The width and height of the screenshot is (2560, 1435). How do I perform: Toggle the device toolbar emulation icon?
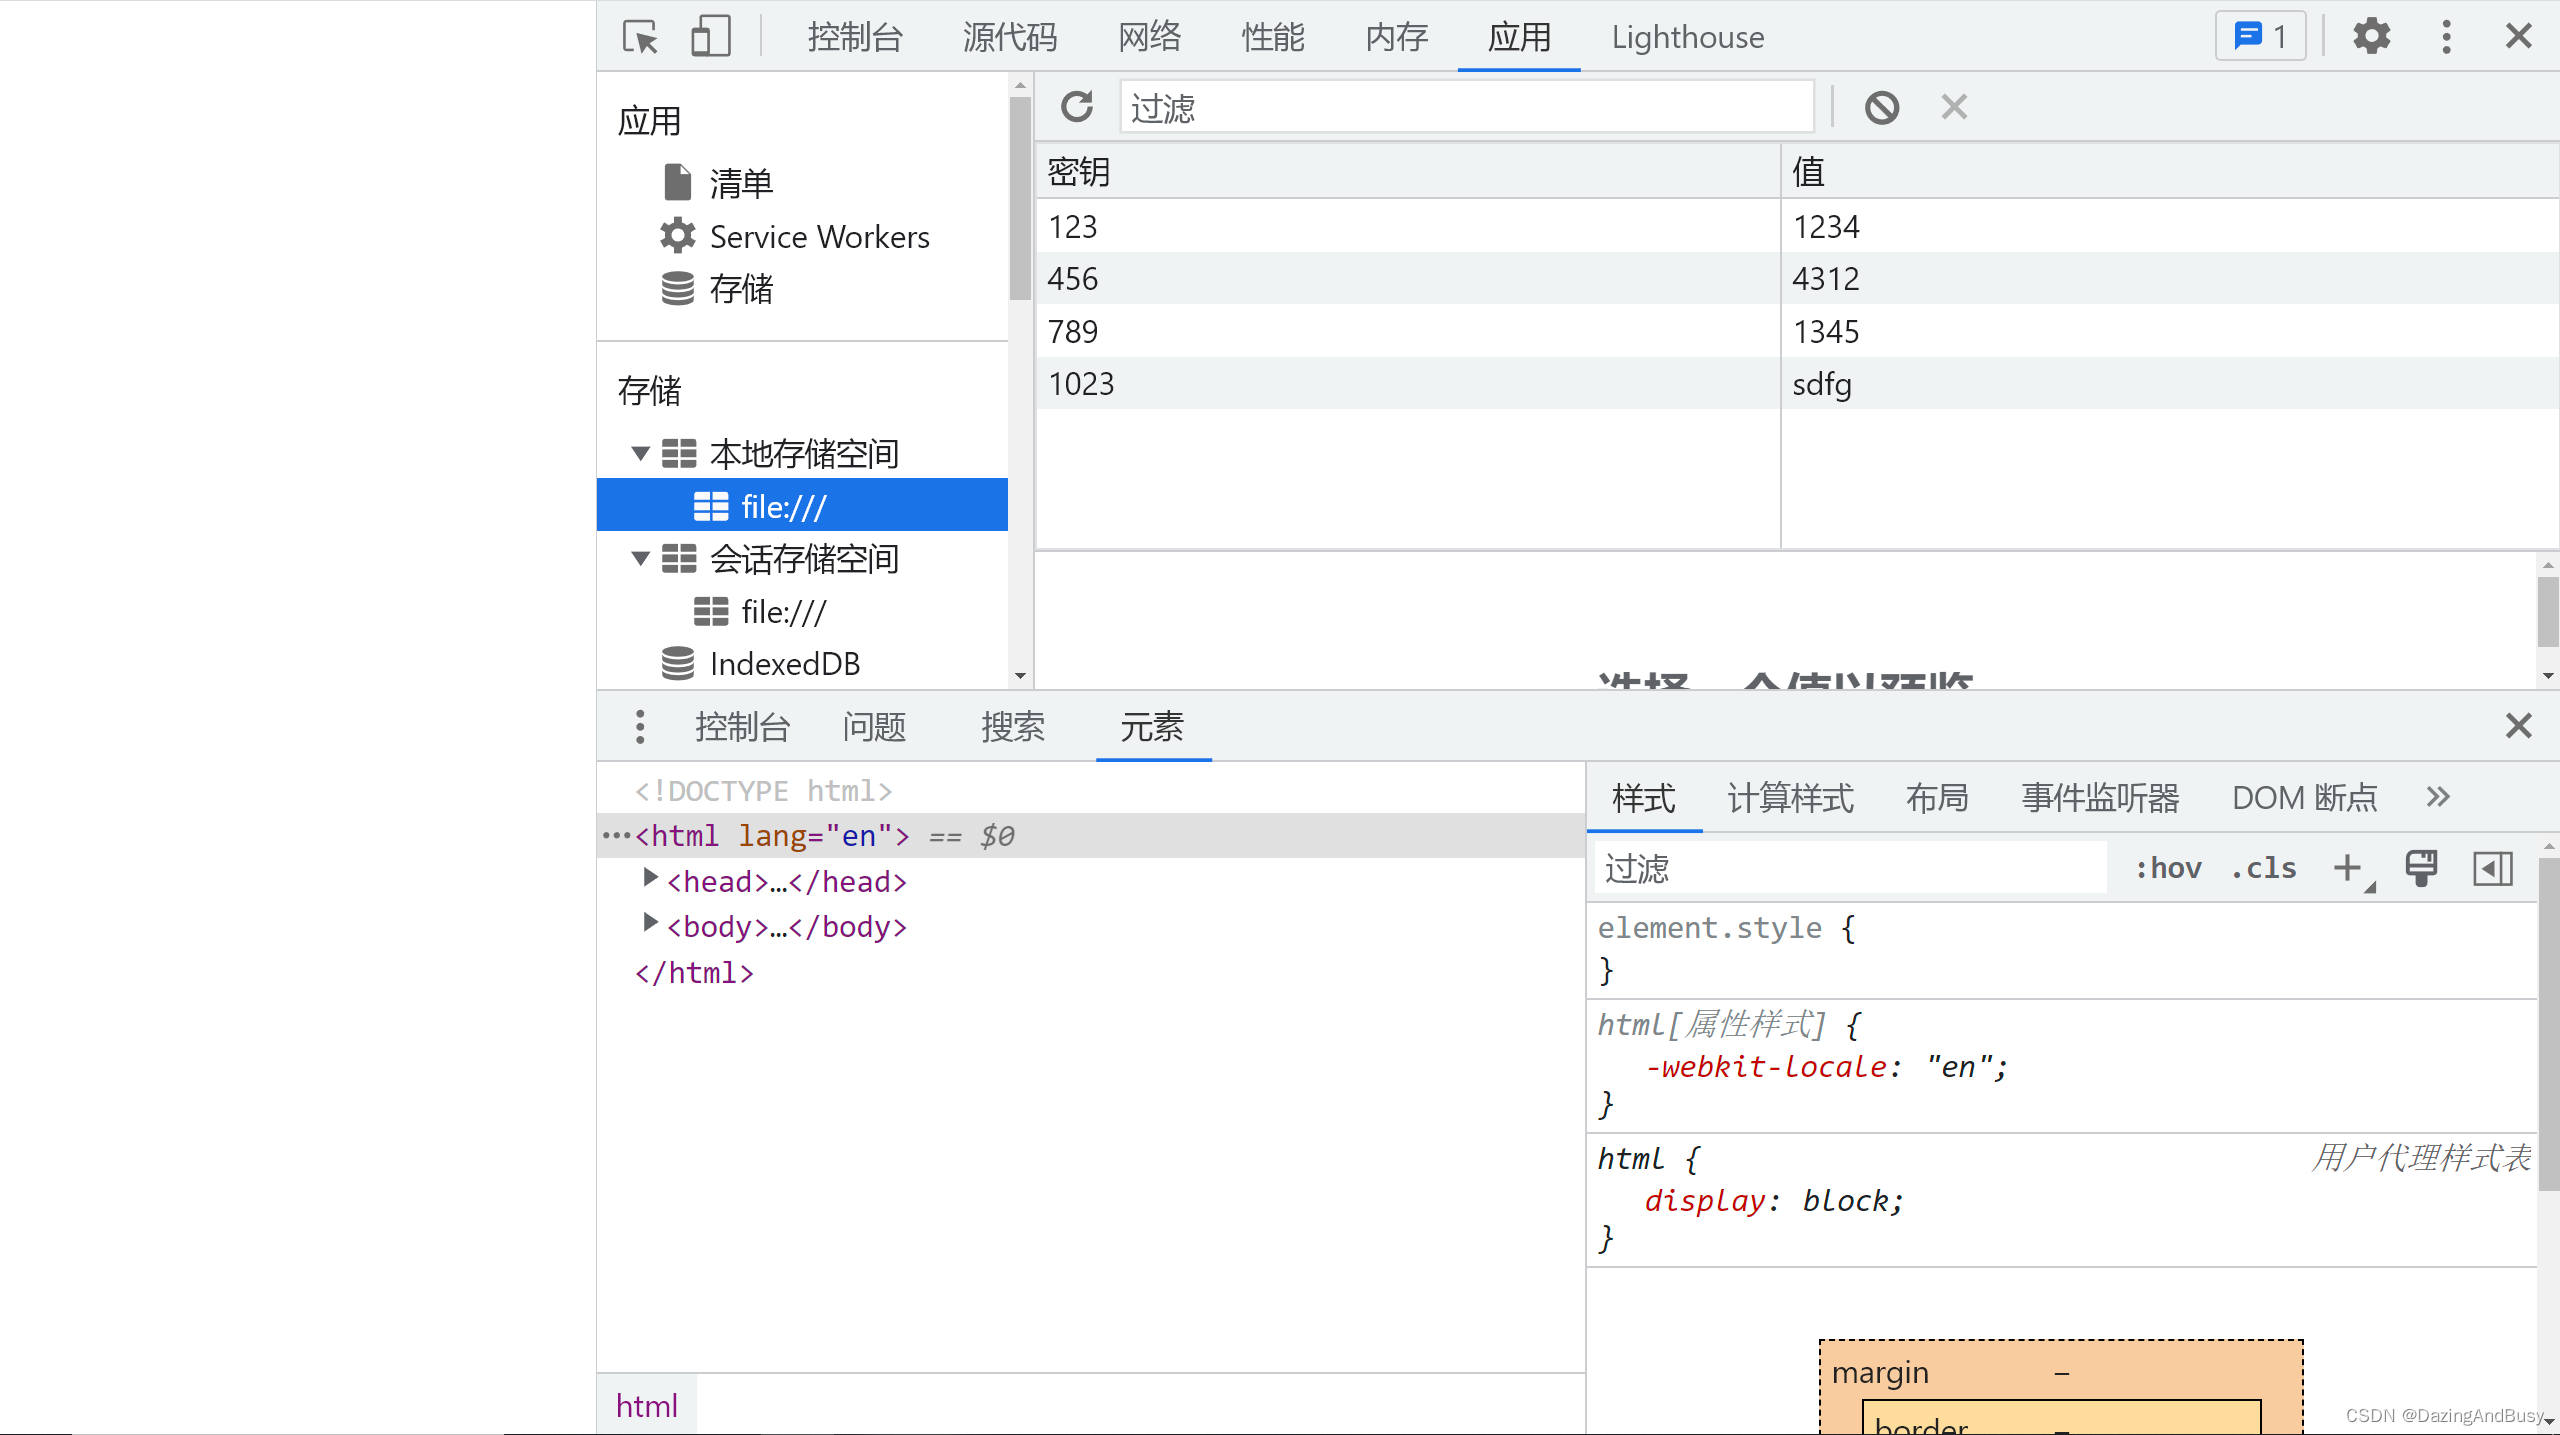tap(710, 36)
